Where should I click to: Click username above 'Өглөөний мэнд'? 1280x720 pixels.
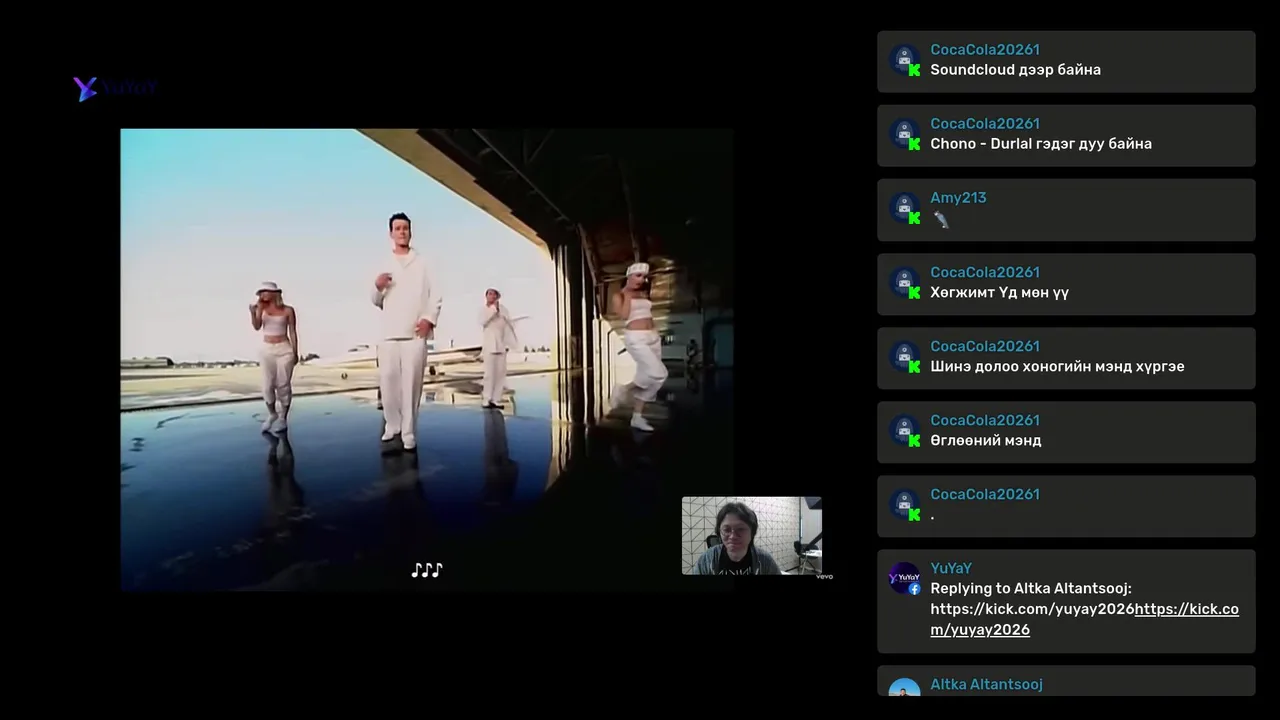985,419
